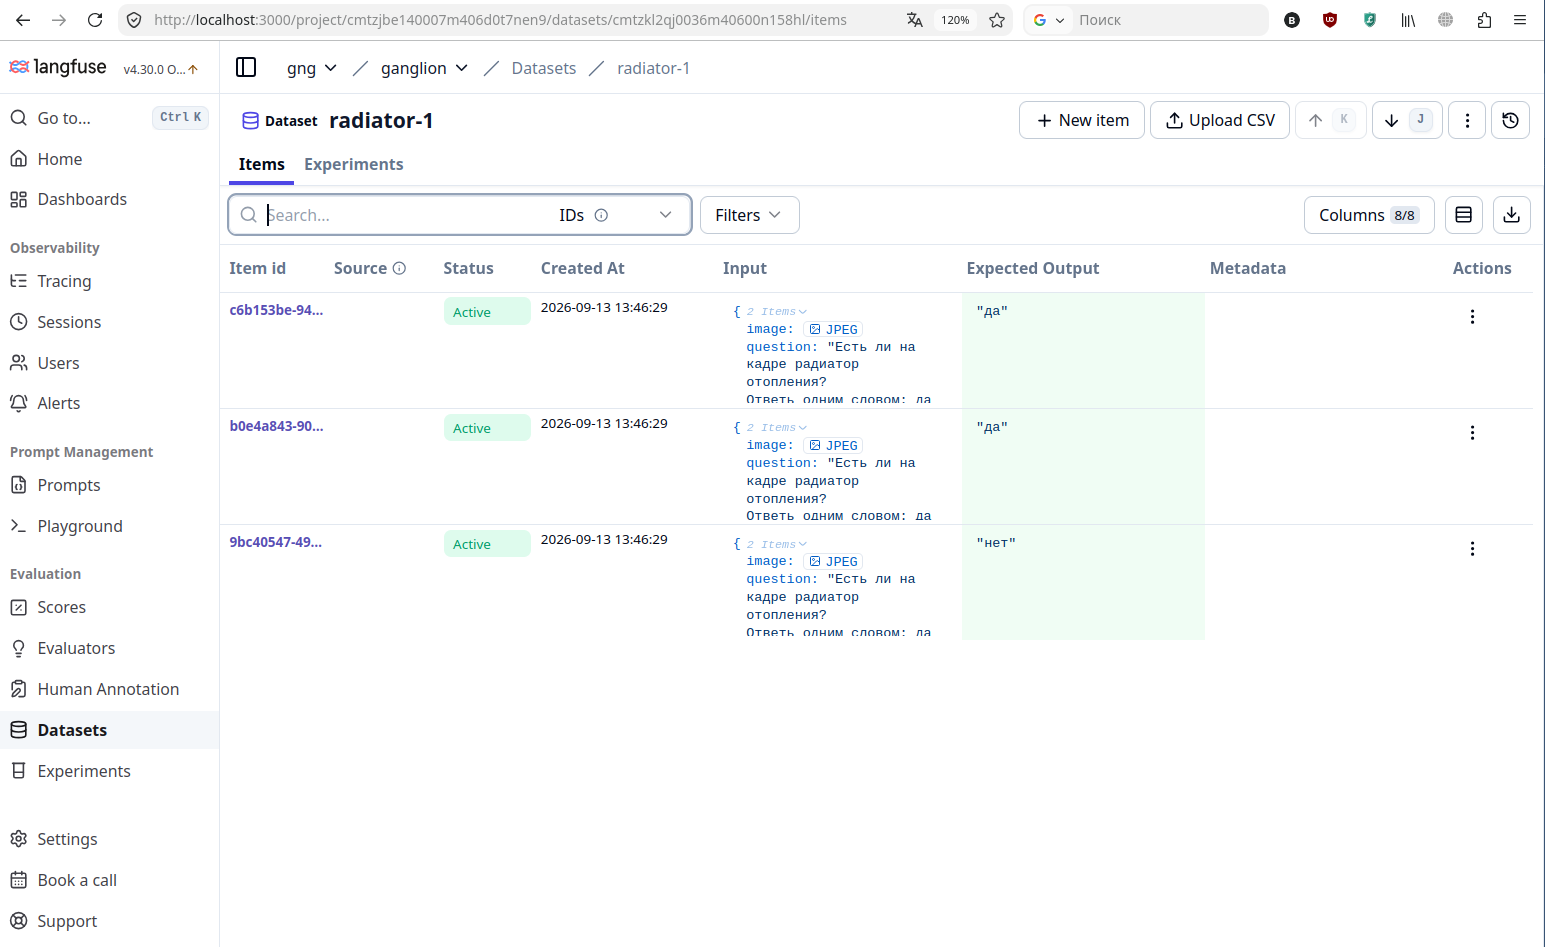Open the IDs search type dropdown

[615, 215]
